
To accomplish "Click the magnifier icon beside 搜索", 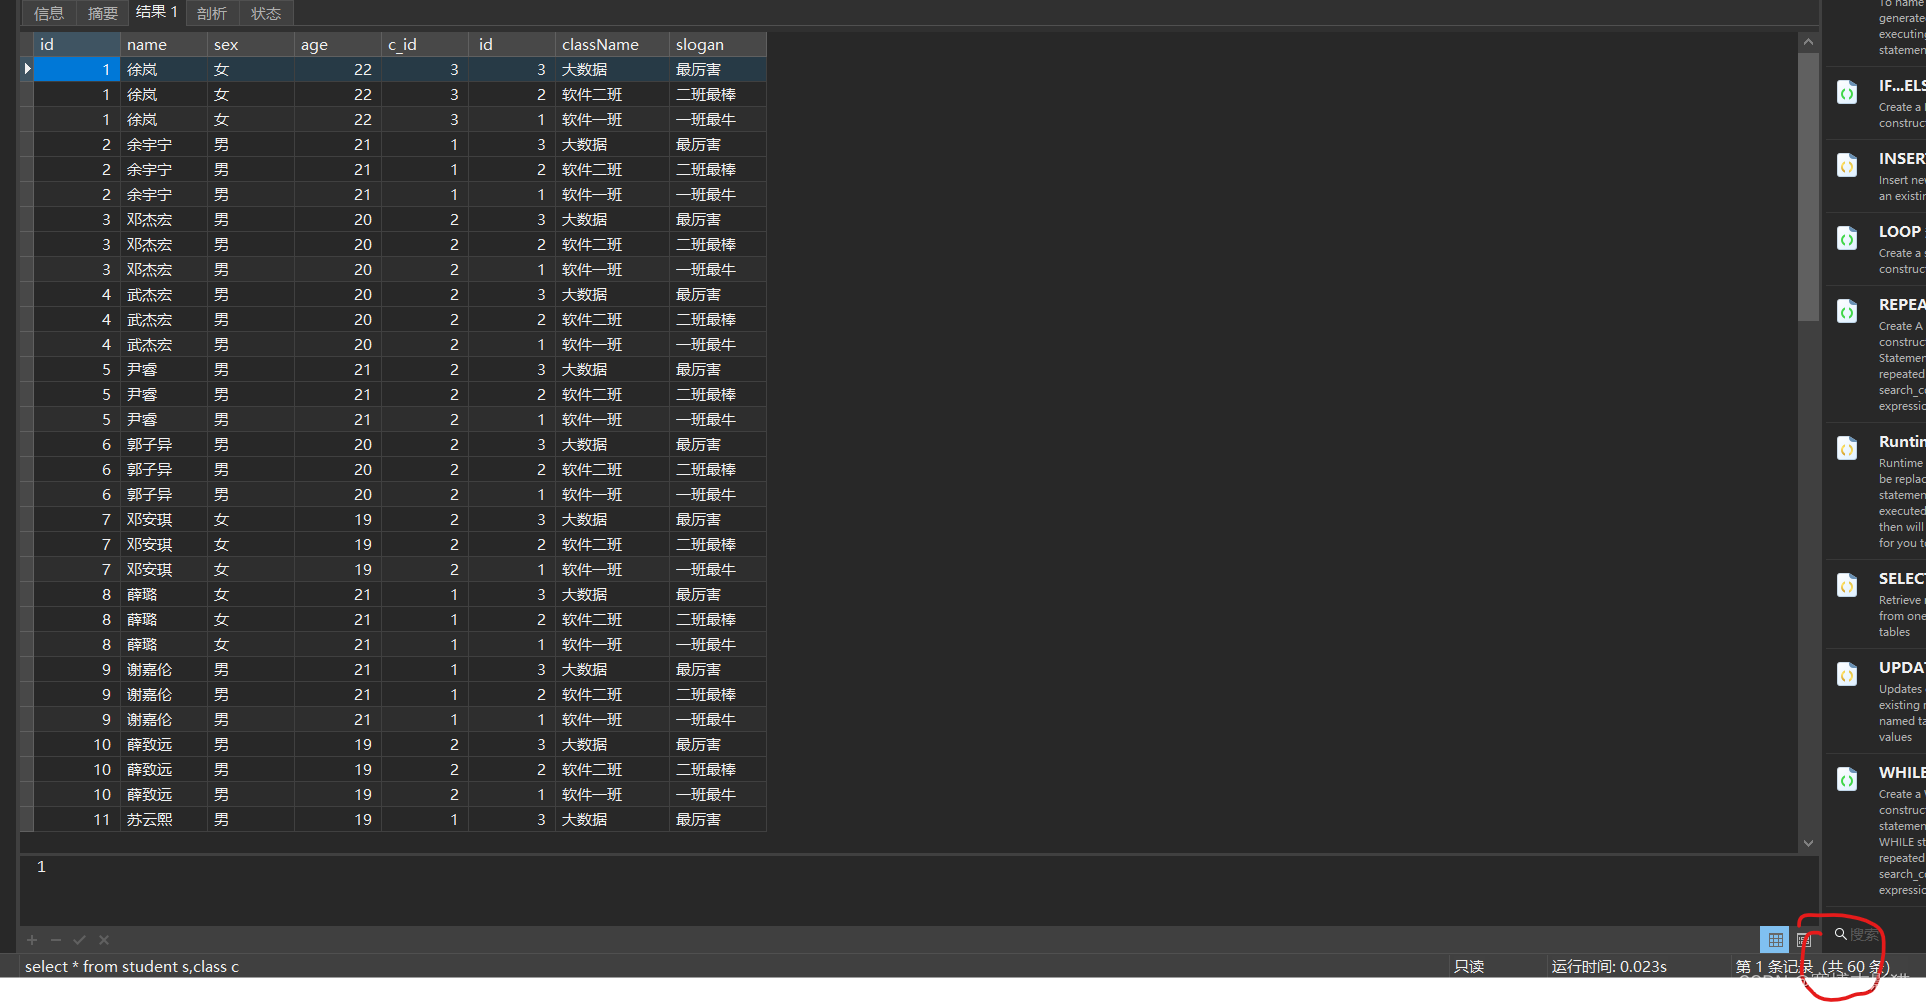I will tap(1840, 934).
